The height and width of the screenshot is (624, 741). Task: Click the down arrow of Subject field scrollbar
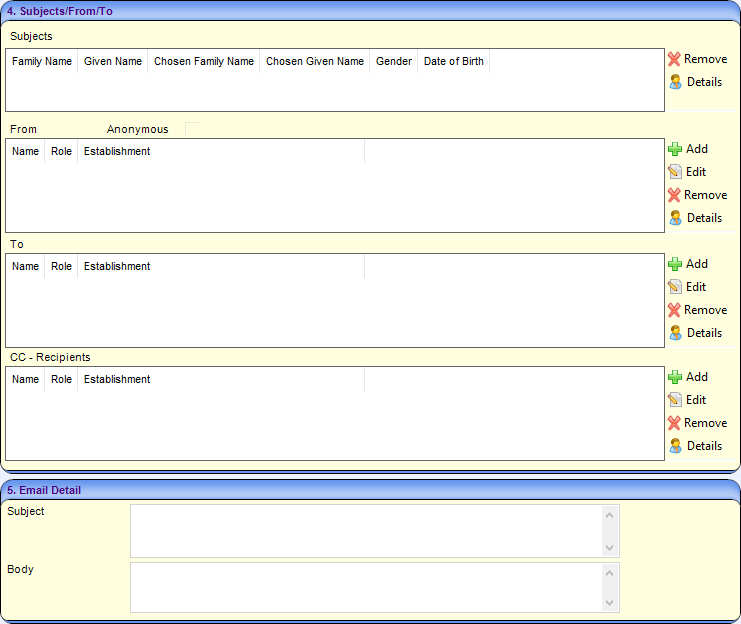coord(609,547)
